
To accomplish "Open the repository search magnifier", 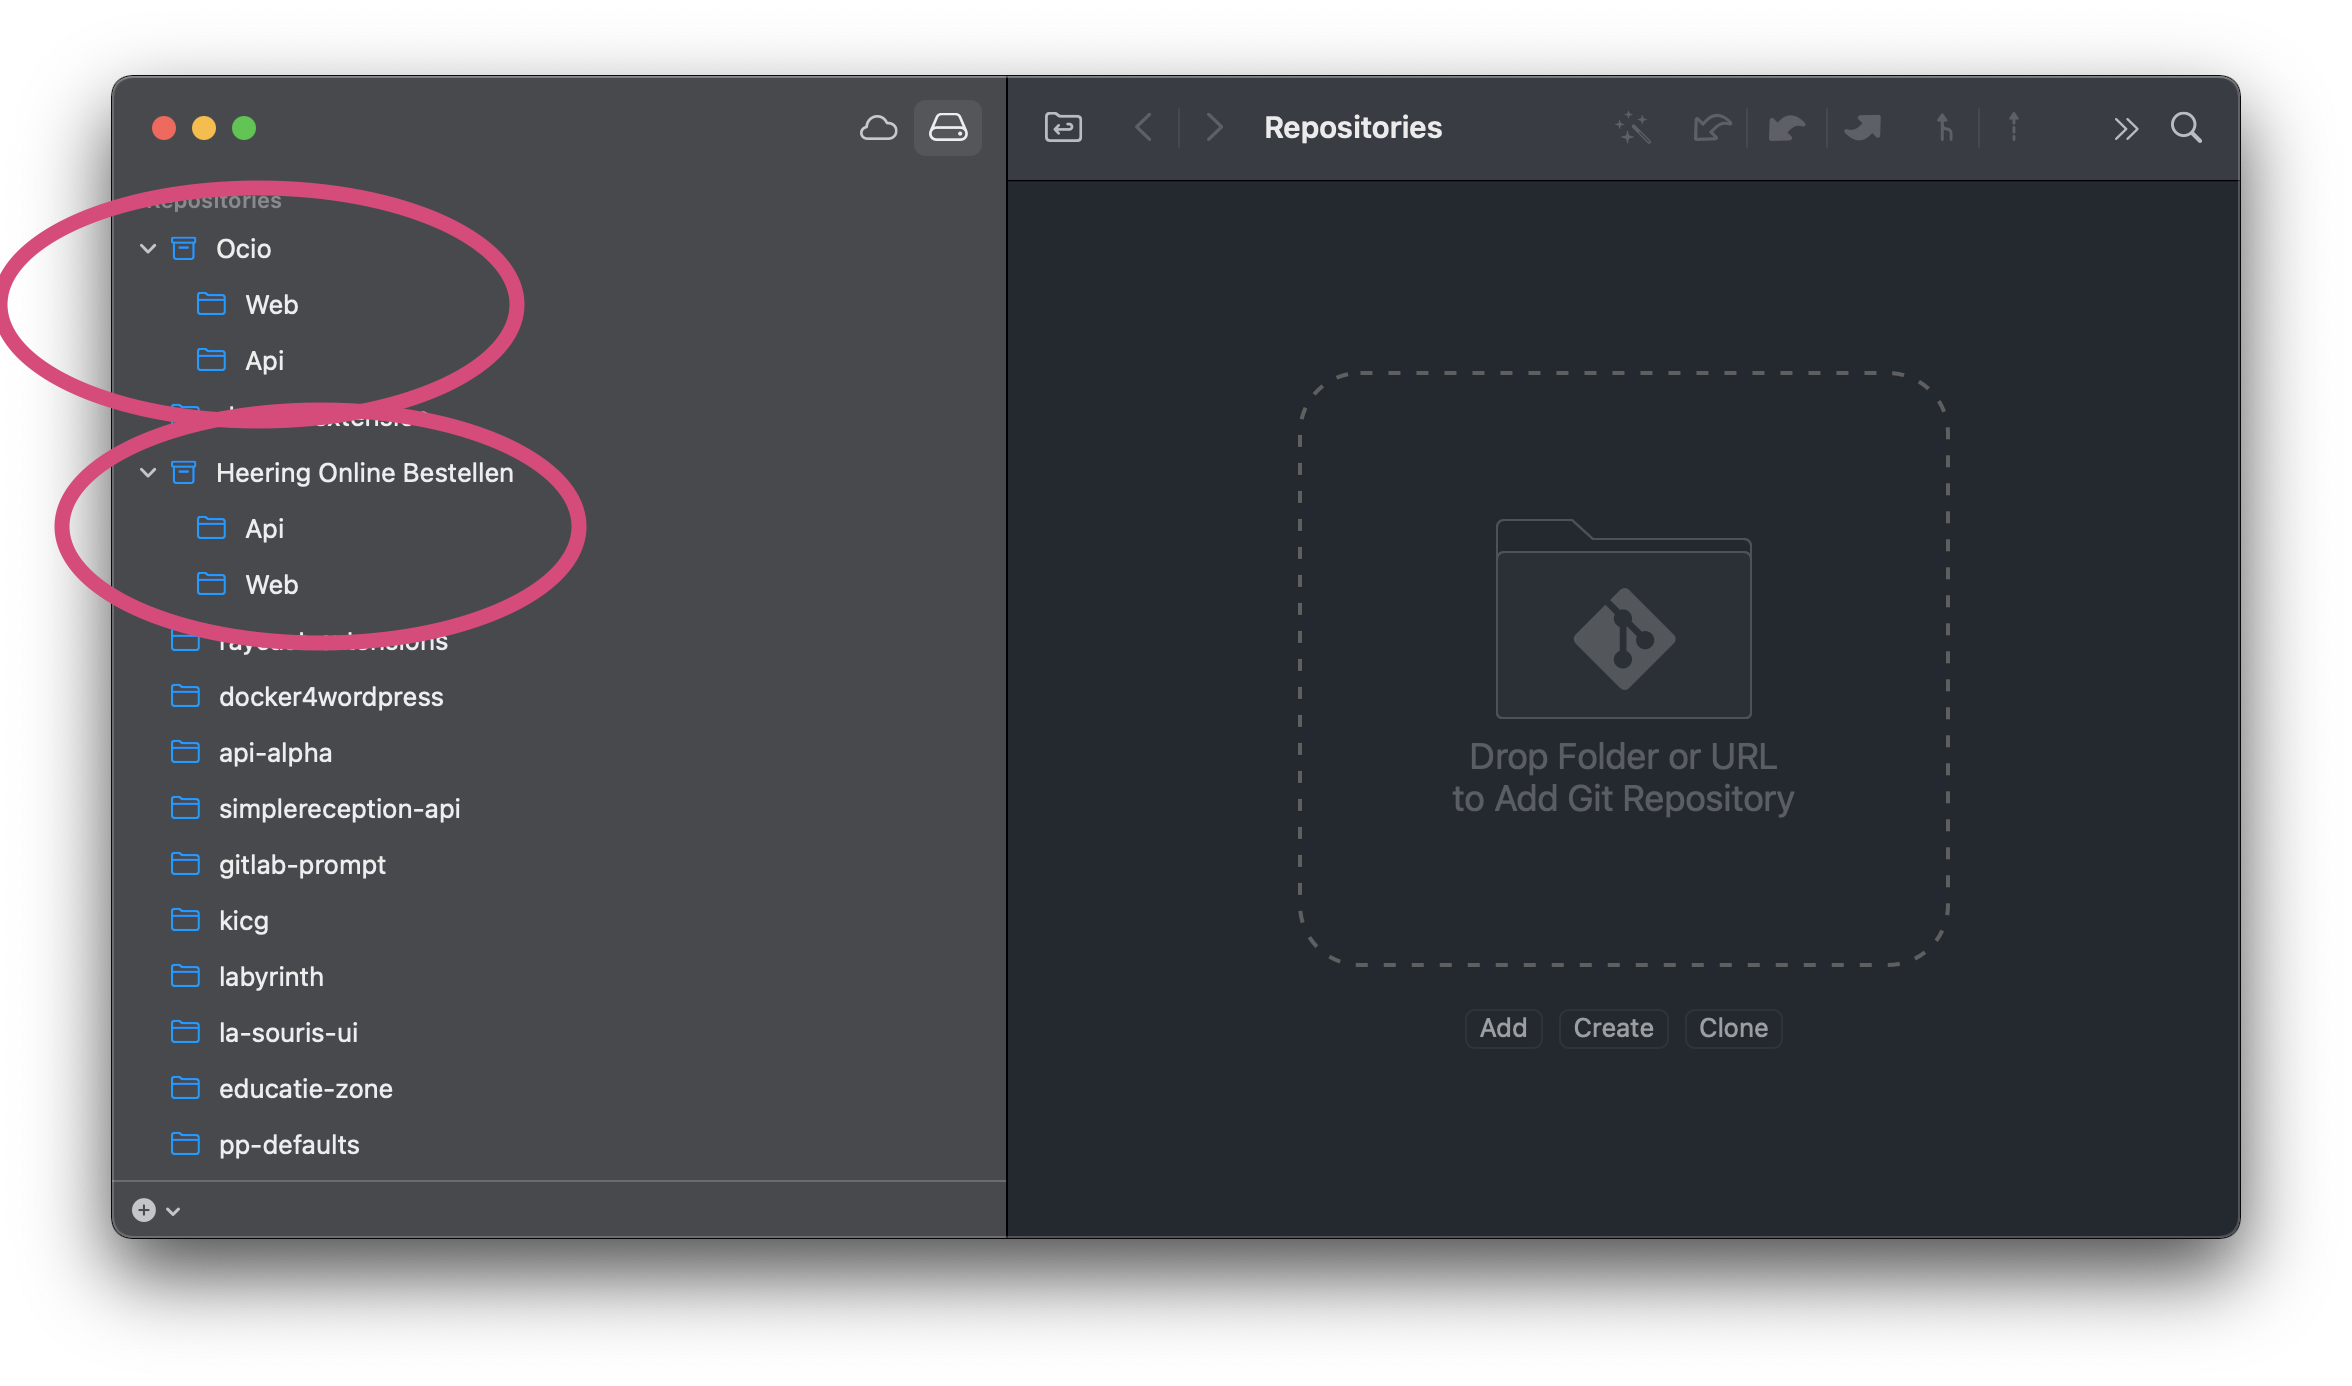I will pyautogui.click(x=2186, y=128).
